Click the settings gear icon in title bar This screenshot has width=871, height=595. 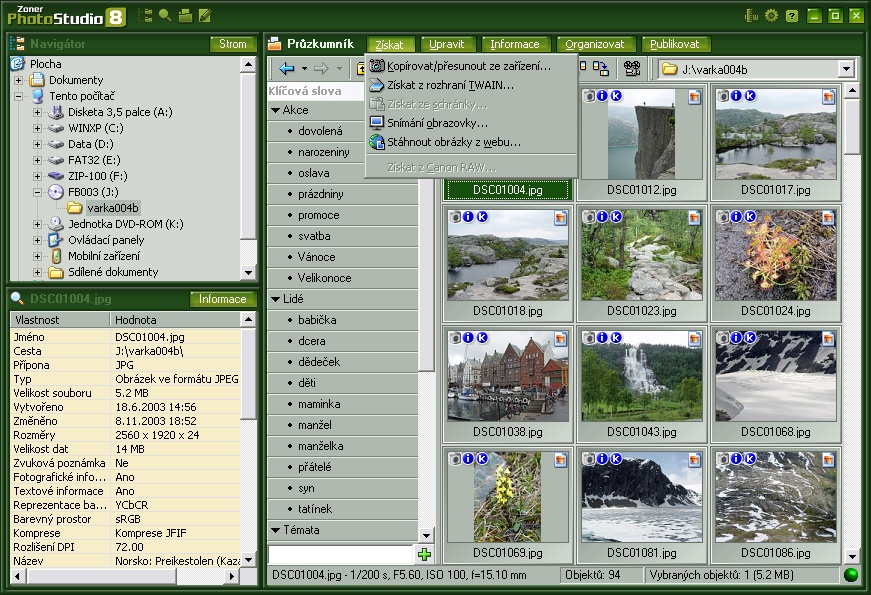771,15
